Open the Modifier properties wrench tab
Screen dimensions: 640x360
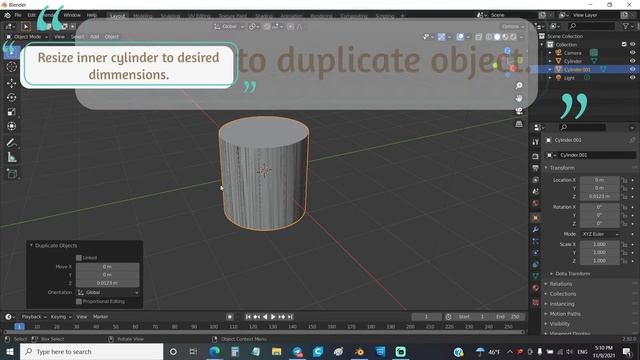tap(536, 229)
